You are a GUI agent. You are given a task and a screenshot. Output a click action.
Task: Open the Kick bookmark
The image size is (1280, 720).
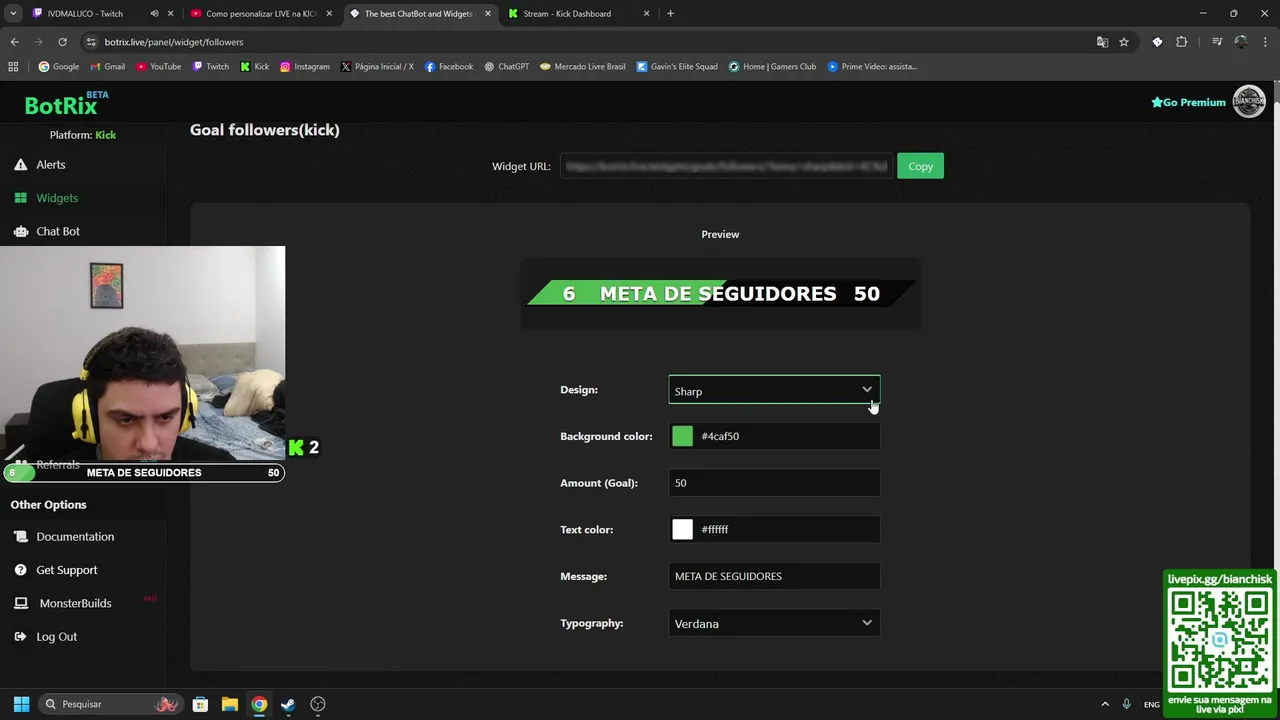pyautogui.click(x=254, y=67)
